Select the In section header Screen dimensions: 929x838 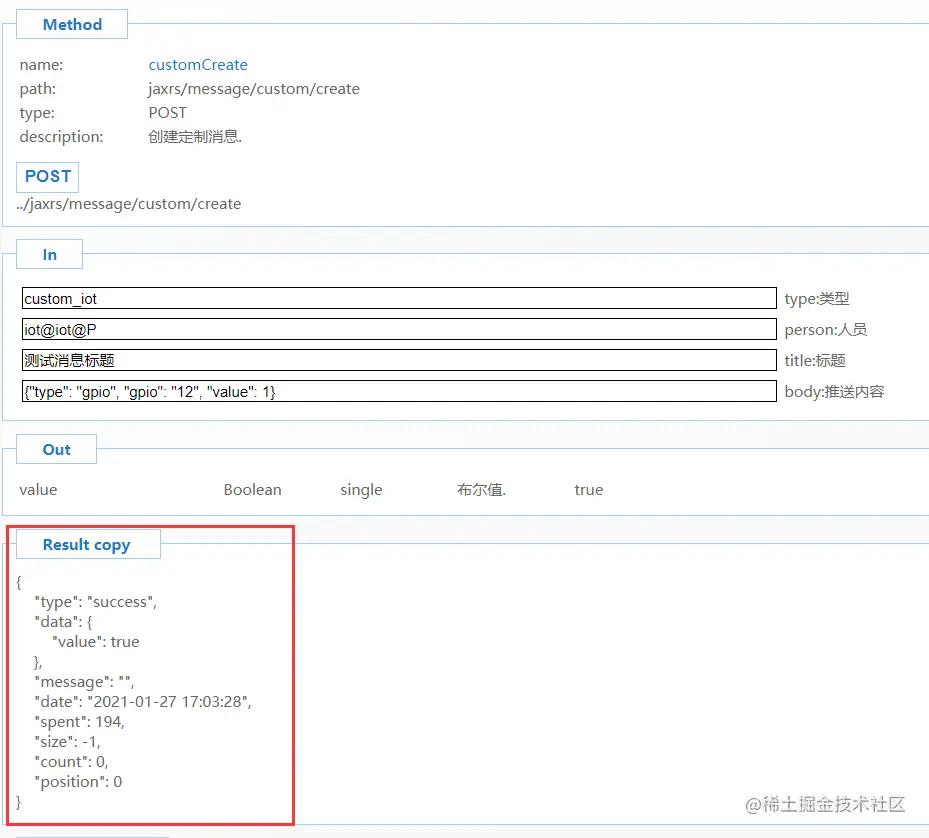pyautogui.click(x=49, y=254)
